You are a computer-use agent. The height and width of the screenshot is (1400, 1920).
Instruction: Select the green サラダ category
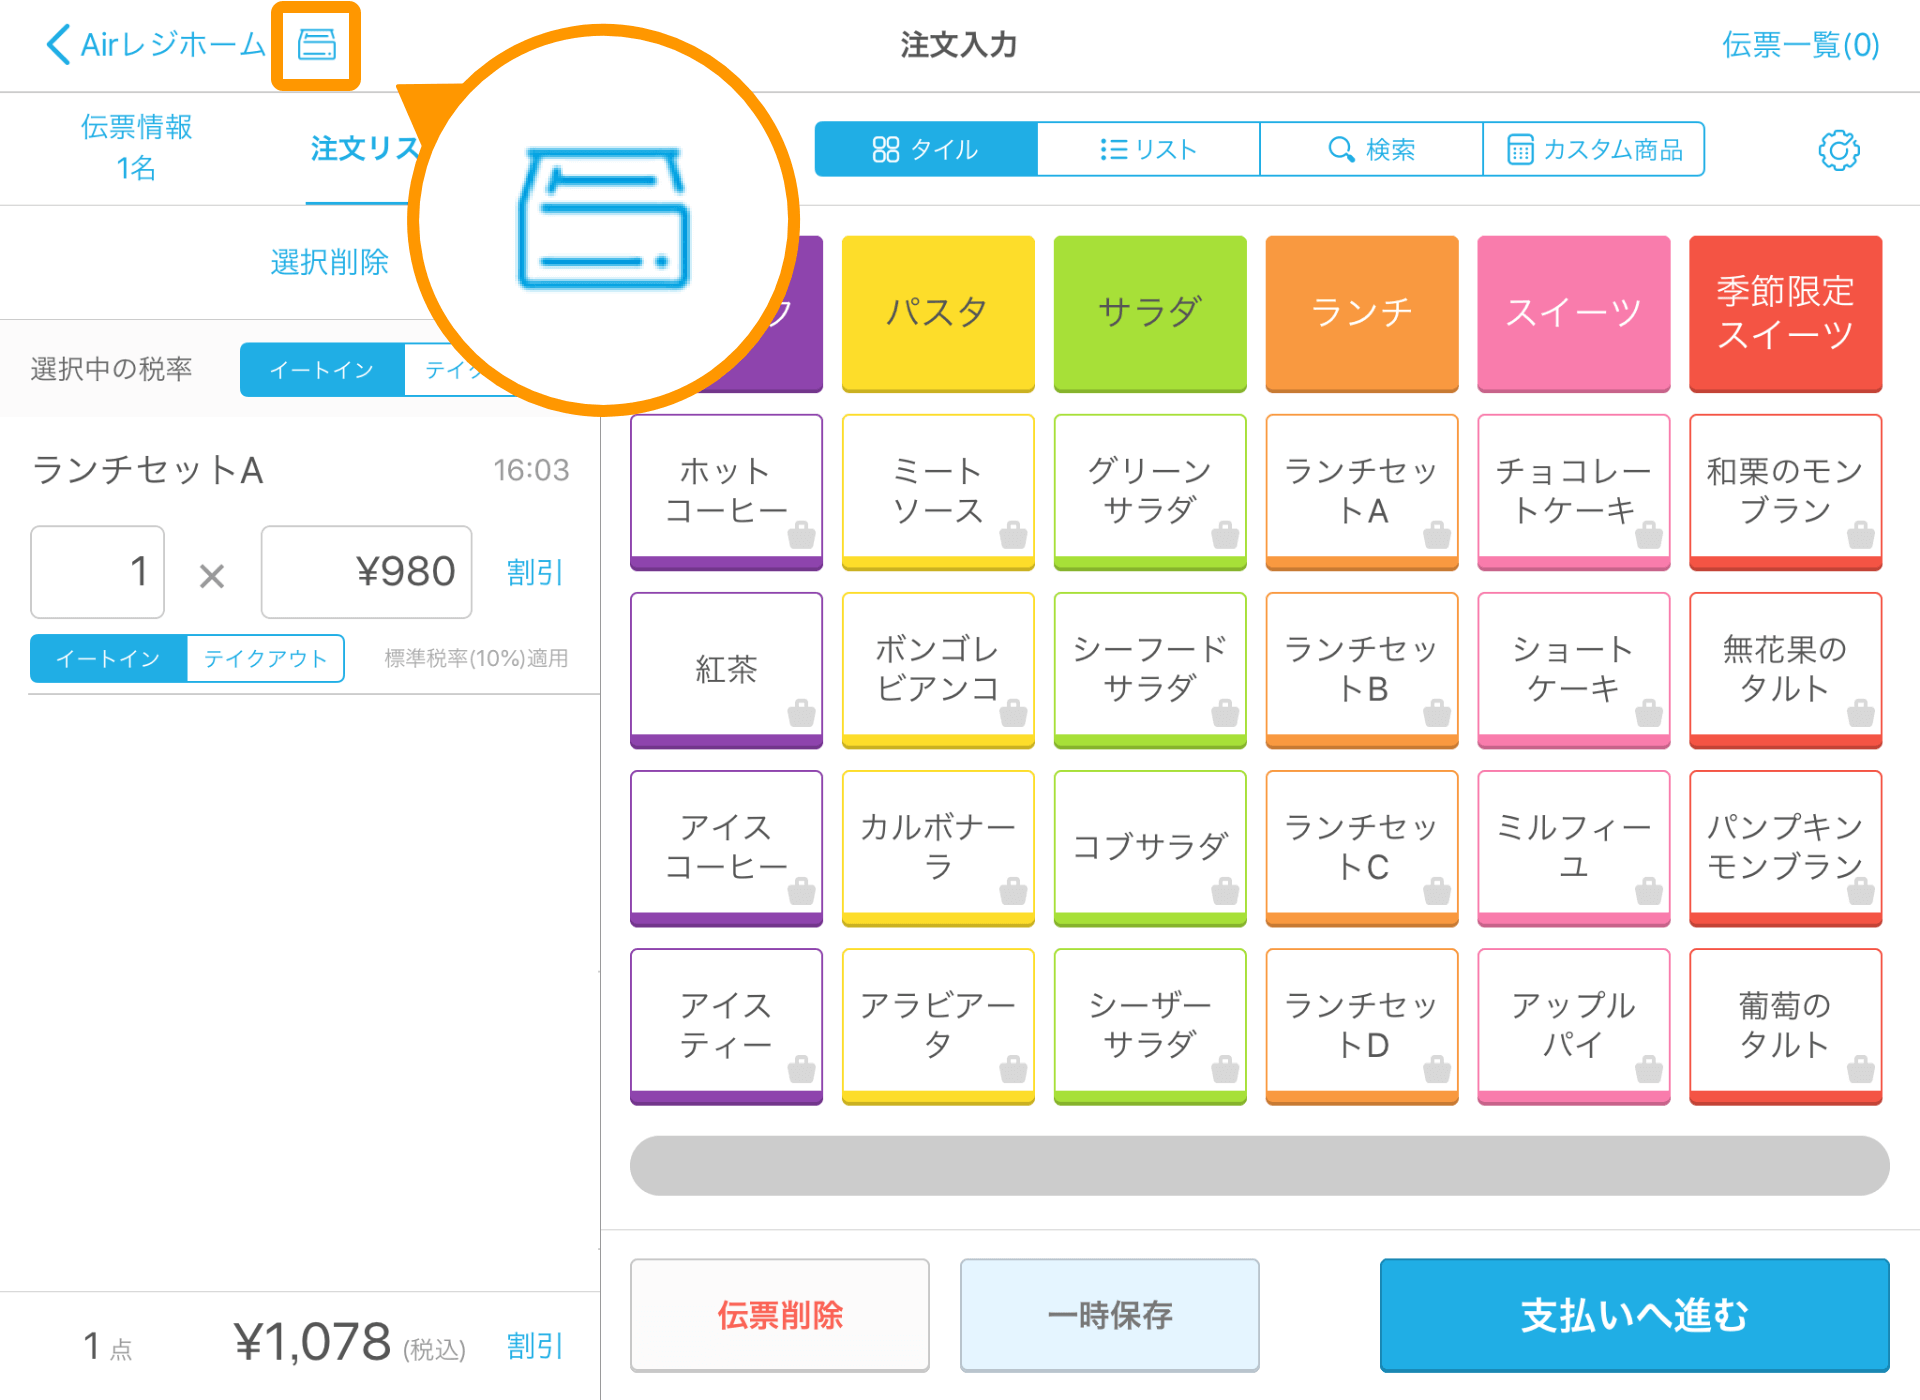click(1150, 313)
